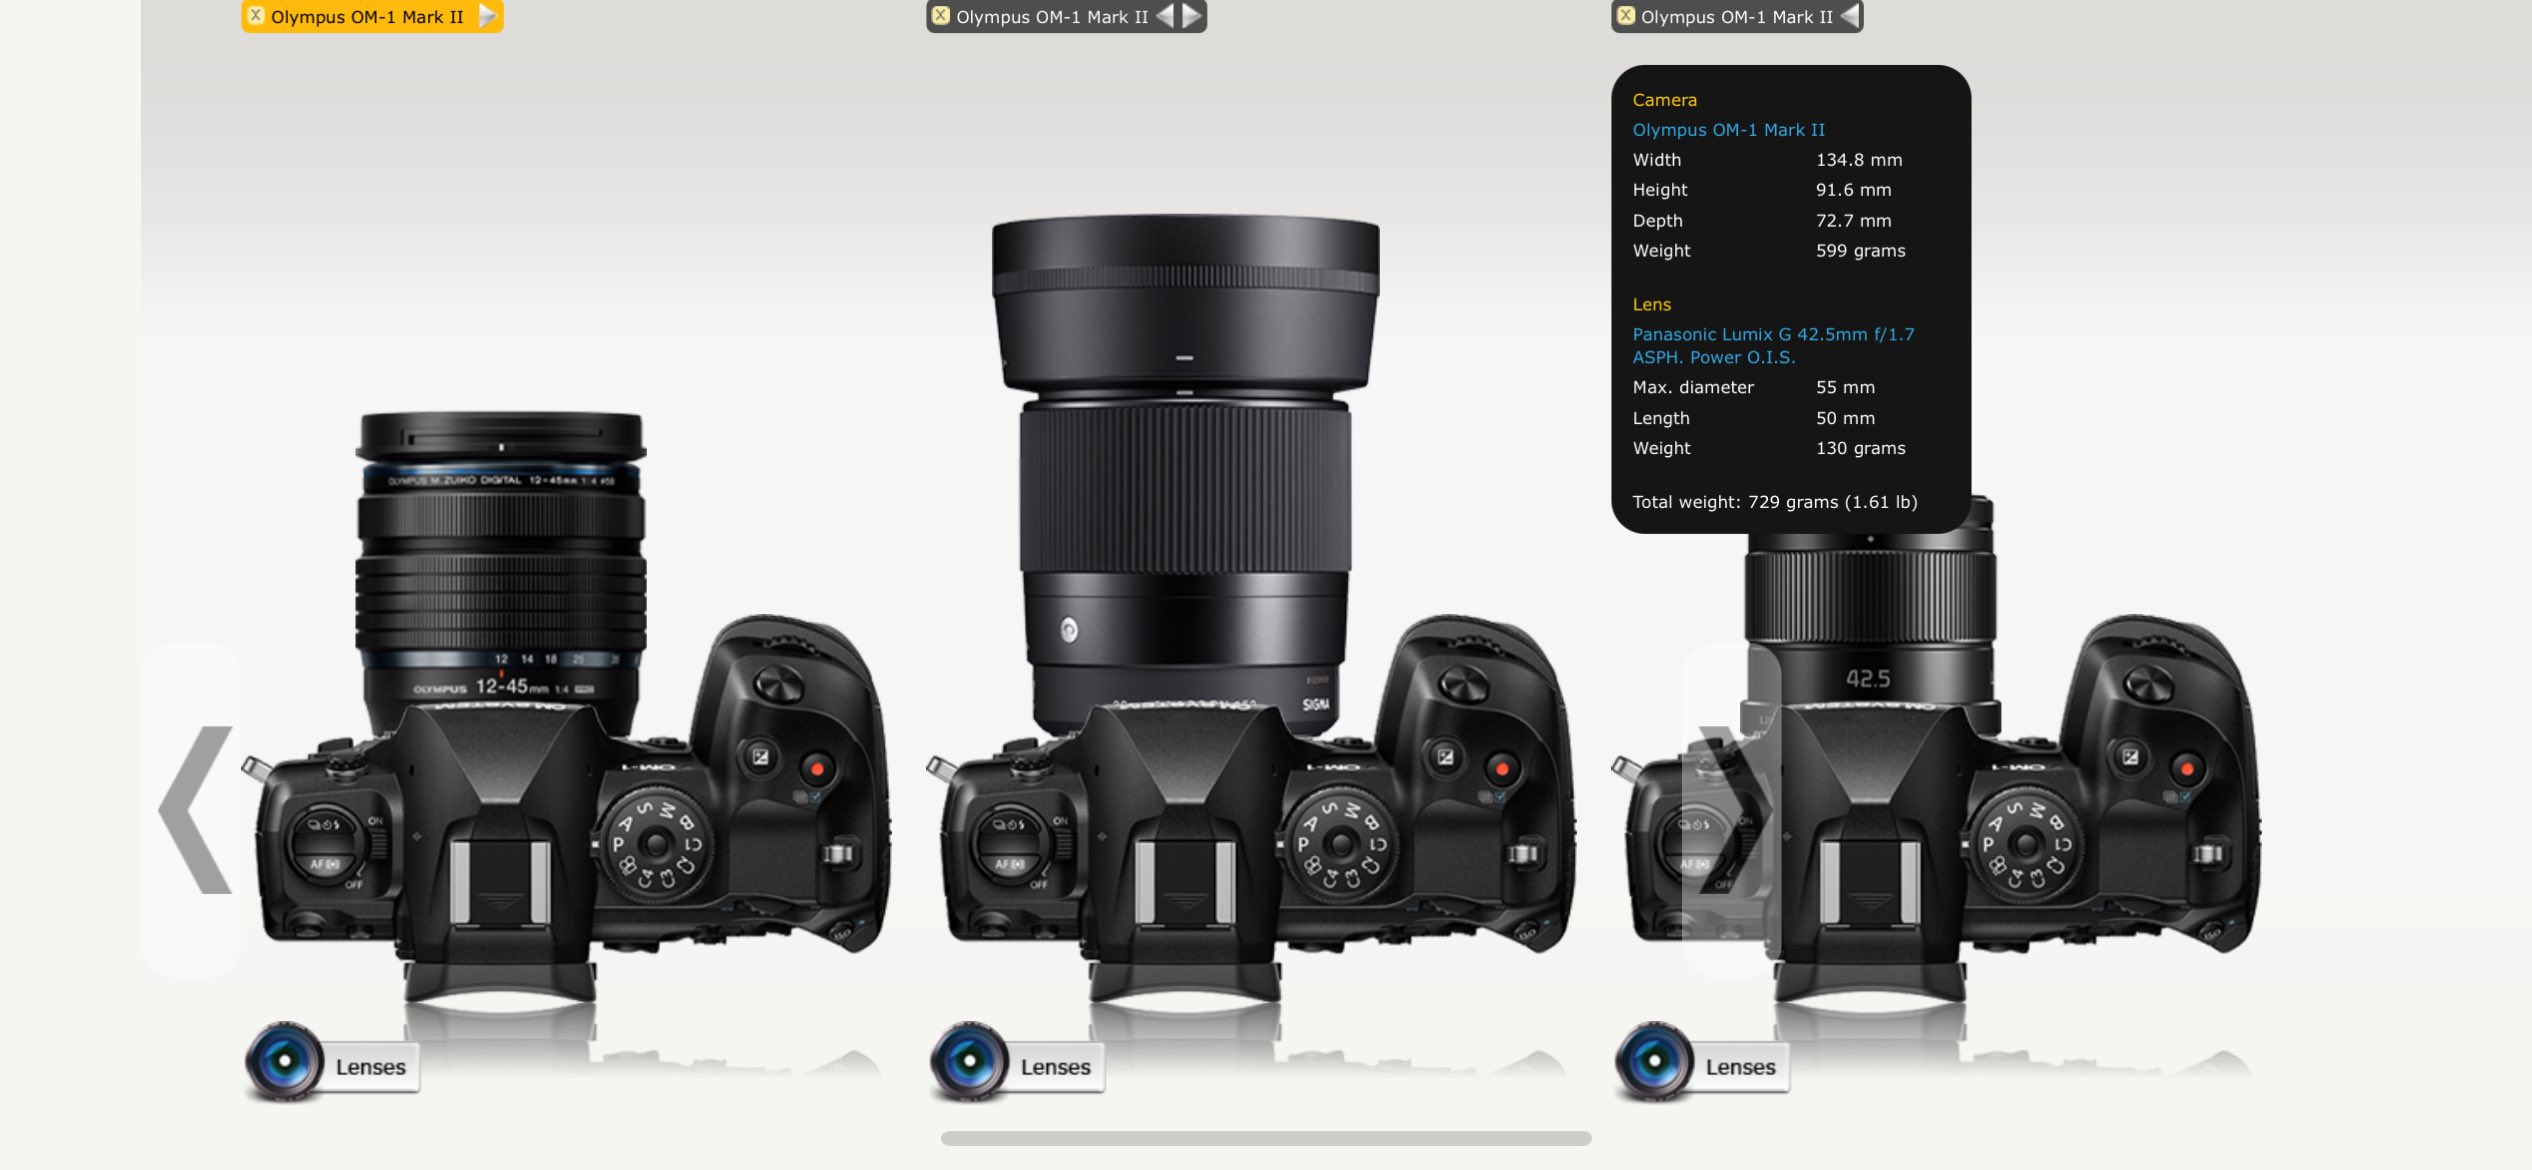Remove the first Olympus OM-1 Mark II camera
2532x1170 pixels.
[256, 16]
